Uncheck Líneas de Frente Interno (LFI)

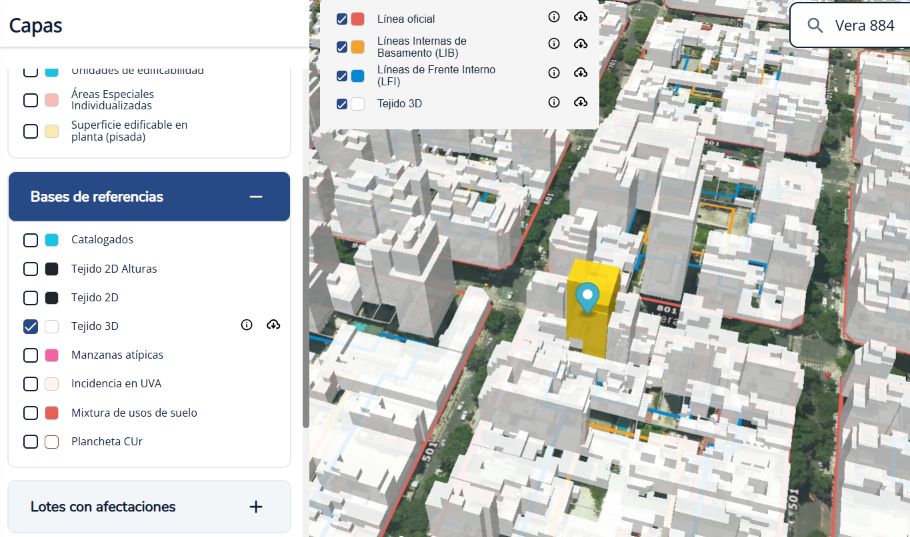pos(342,76)
